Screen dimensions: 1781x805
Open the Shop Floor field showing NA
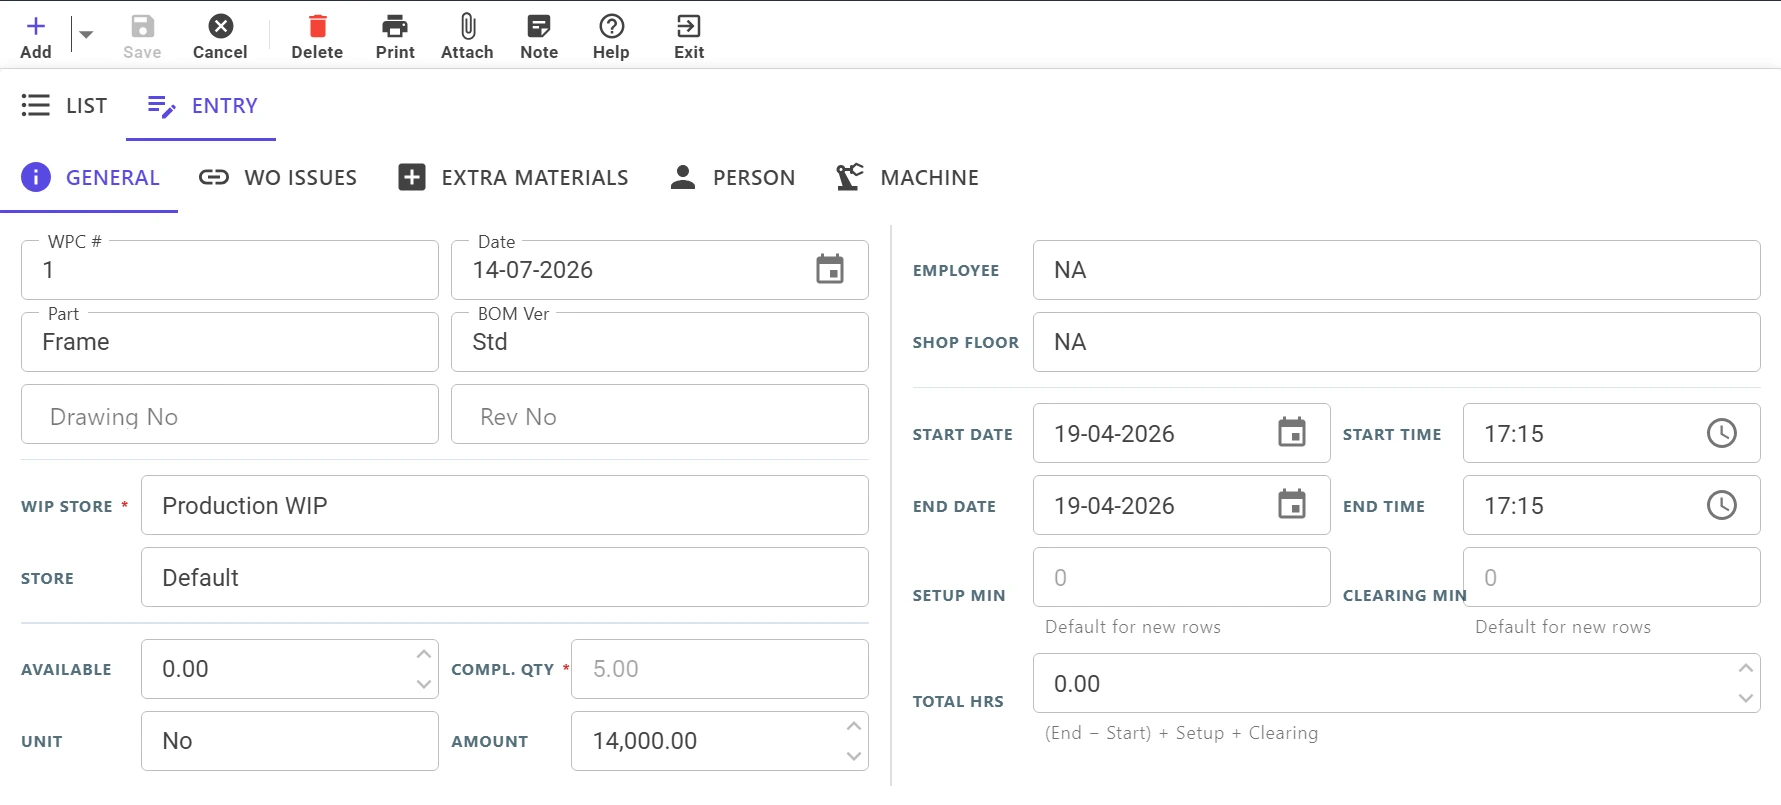[1397, 342]
